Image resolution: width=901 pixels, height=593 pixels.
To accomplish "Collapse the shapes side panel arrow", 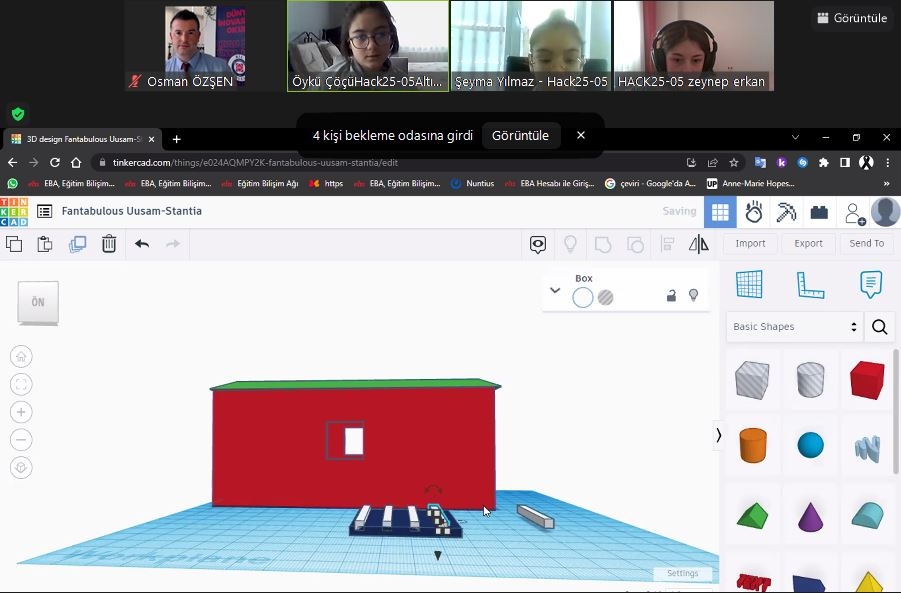I will click(718, 435).
